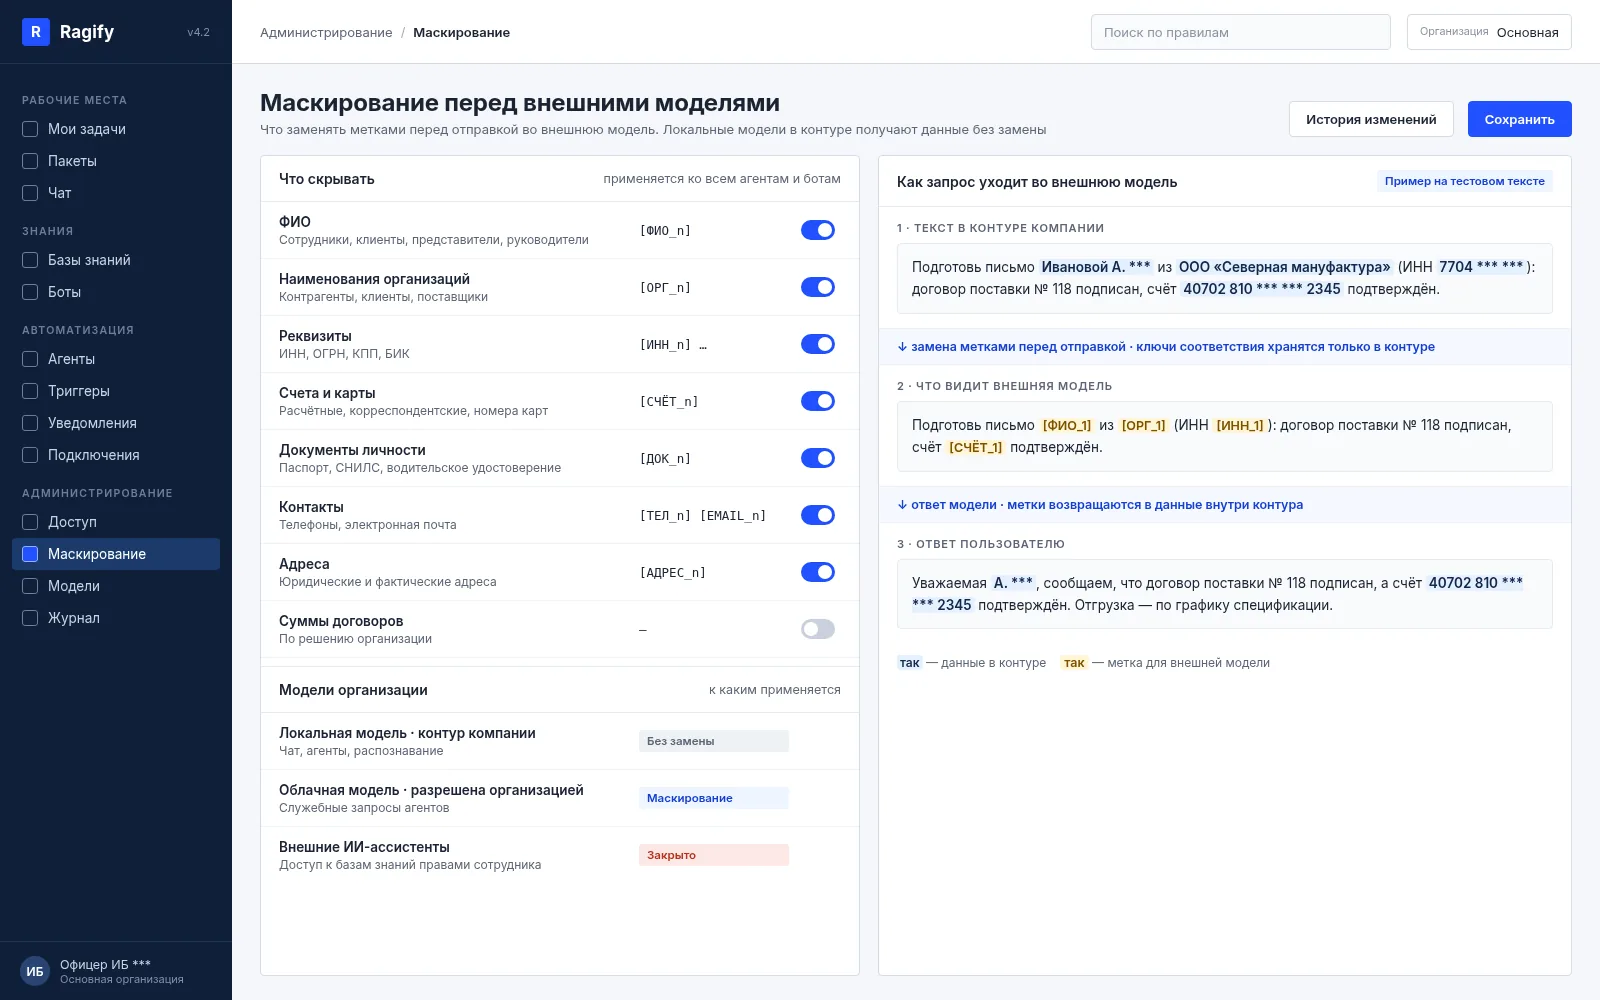Click the Поиск по правилам field
The image size is (1600, 1000).
[x=1241, y=32]
